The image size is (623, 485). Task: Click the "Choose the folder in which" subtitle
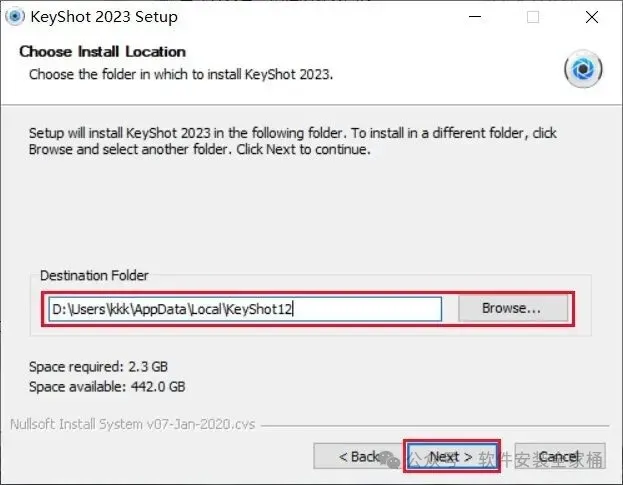(180, 74)
